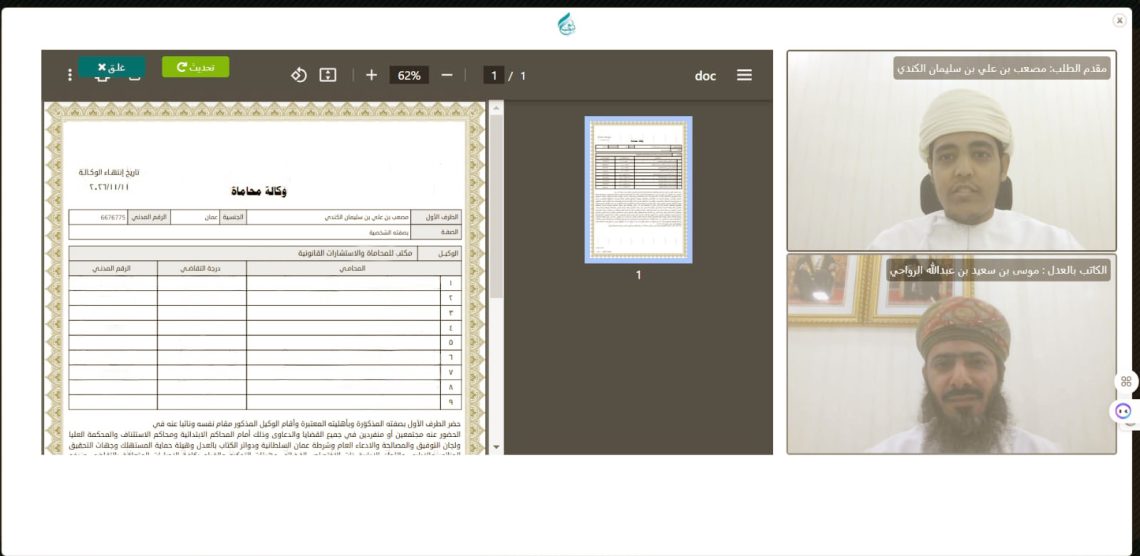Click the الوكيل label cell
This screenshot has height=556, width=1140.
pos(439,254)
